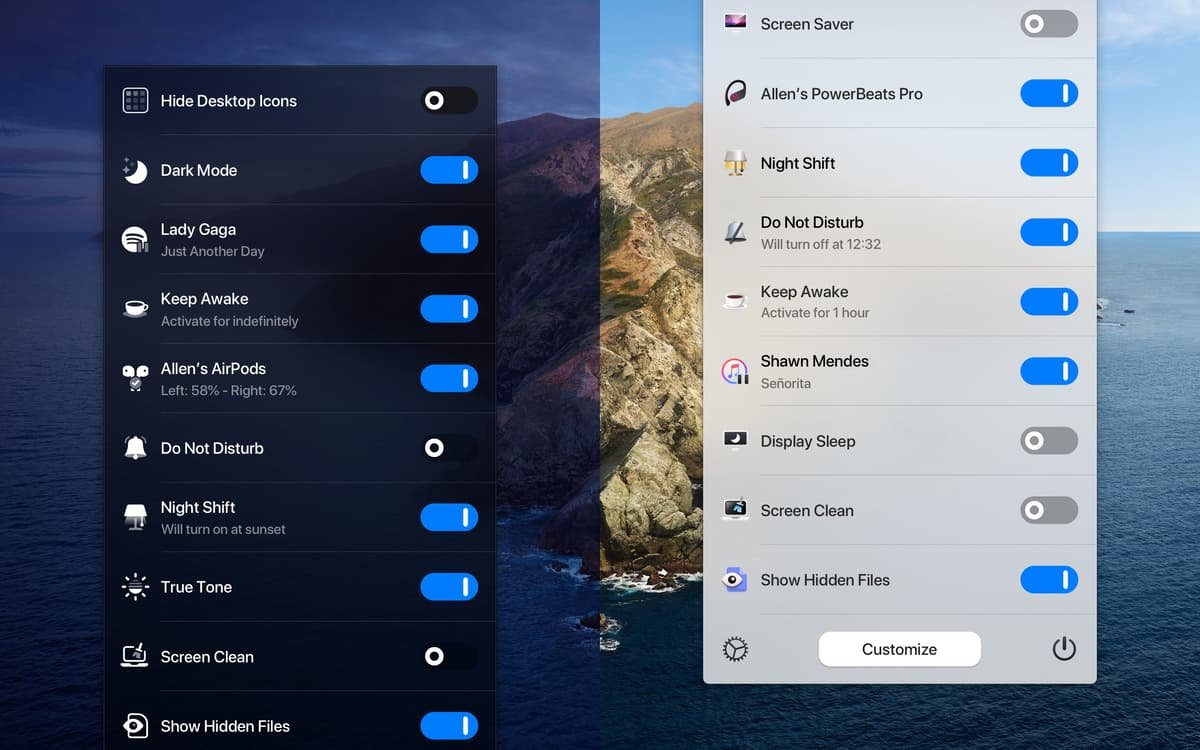1200x750 pixels.
Task: Click the Spotify icon beside Lady Gaga
Action: tap(135, 240)
